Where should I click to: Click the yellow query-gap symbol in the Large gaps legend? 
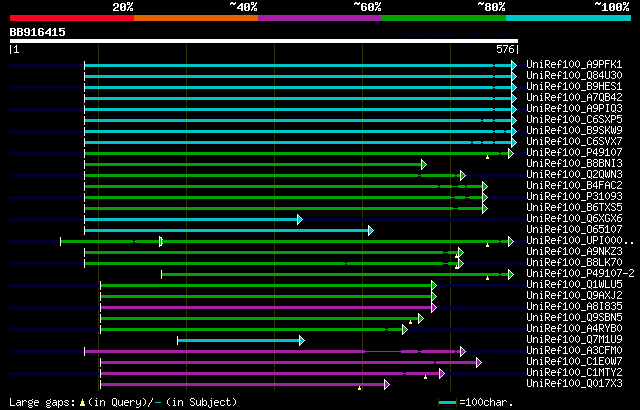click(82, 402)
